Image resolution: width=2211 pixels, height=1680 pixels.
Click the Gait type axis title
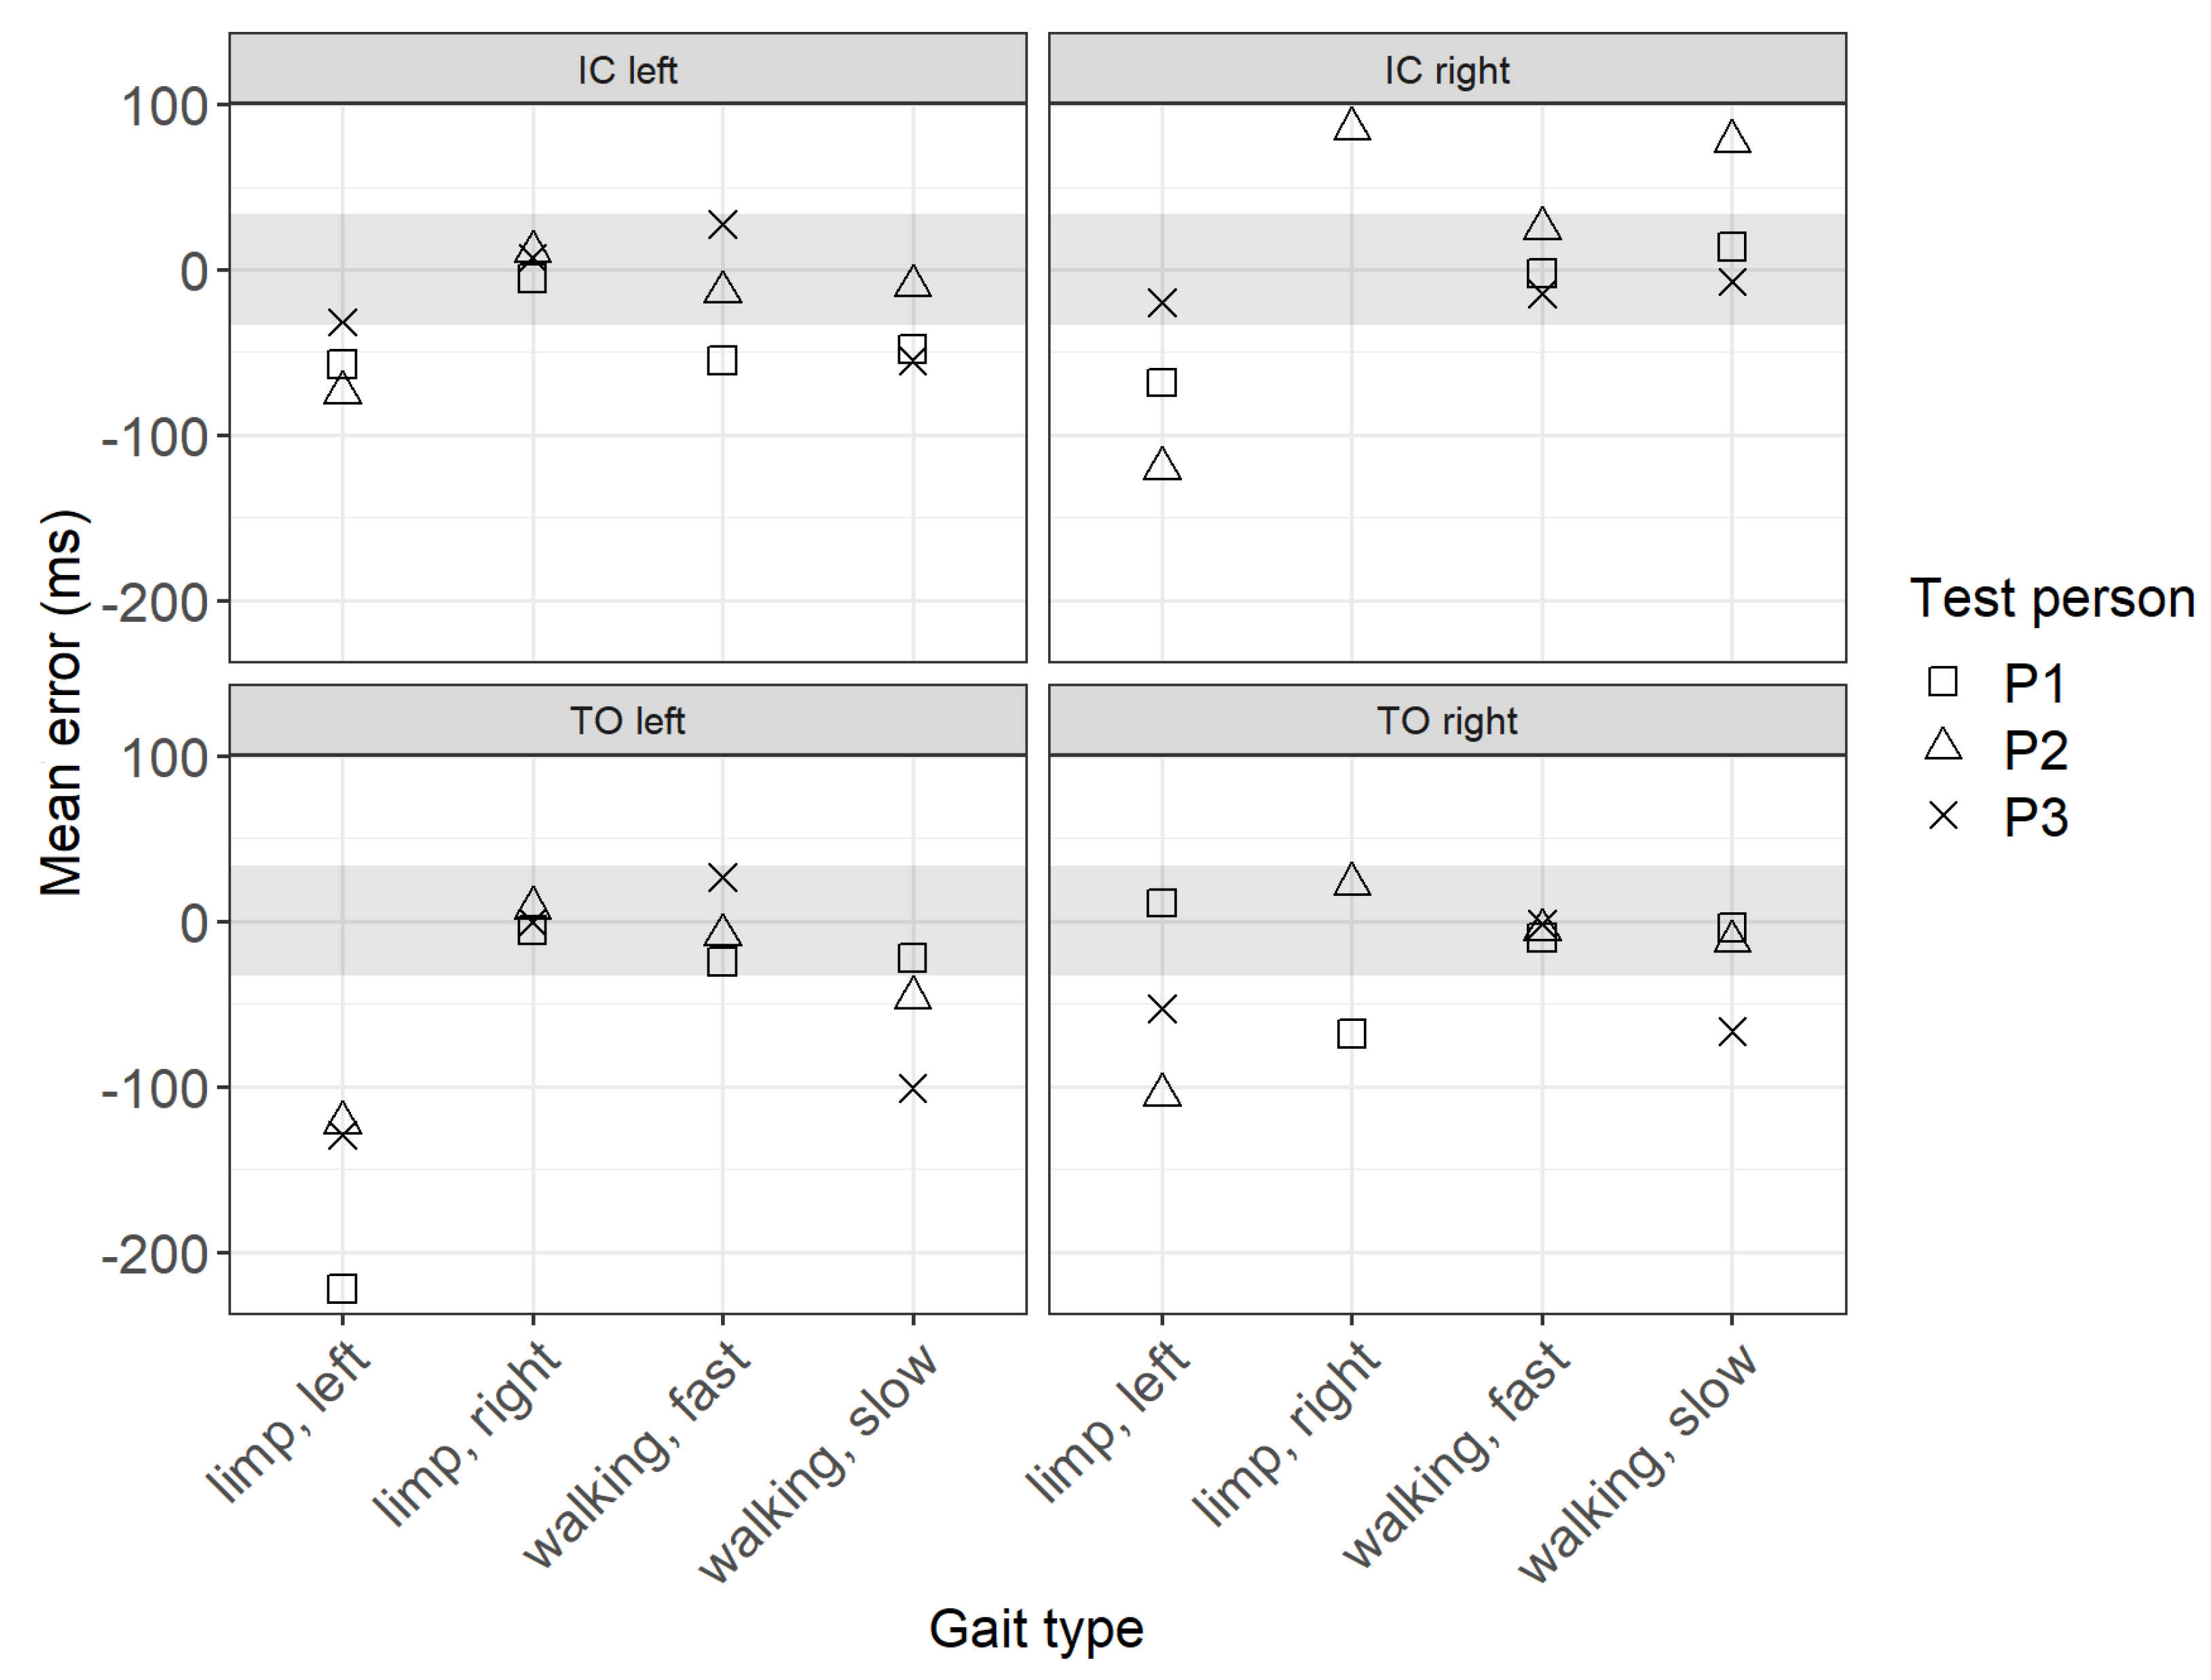1036,1628
